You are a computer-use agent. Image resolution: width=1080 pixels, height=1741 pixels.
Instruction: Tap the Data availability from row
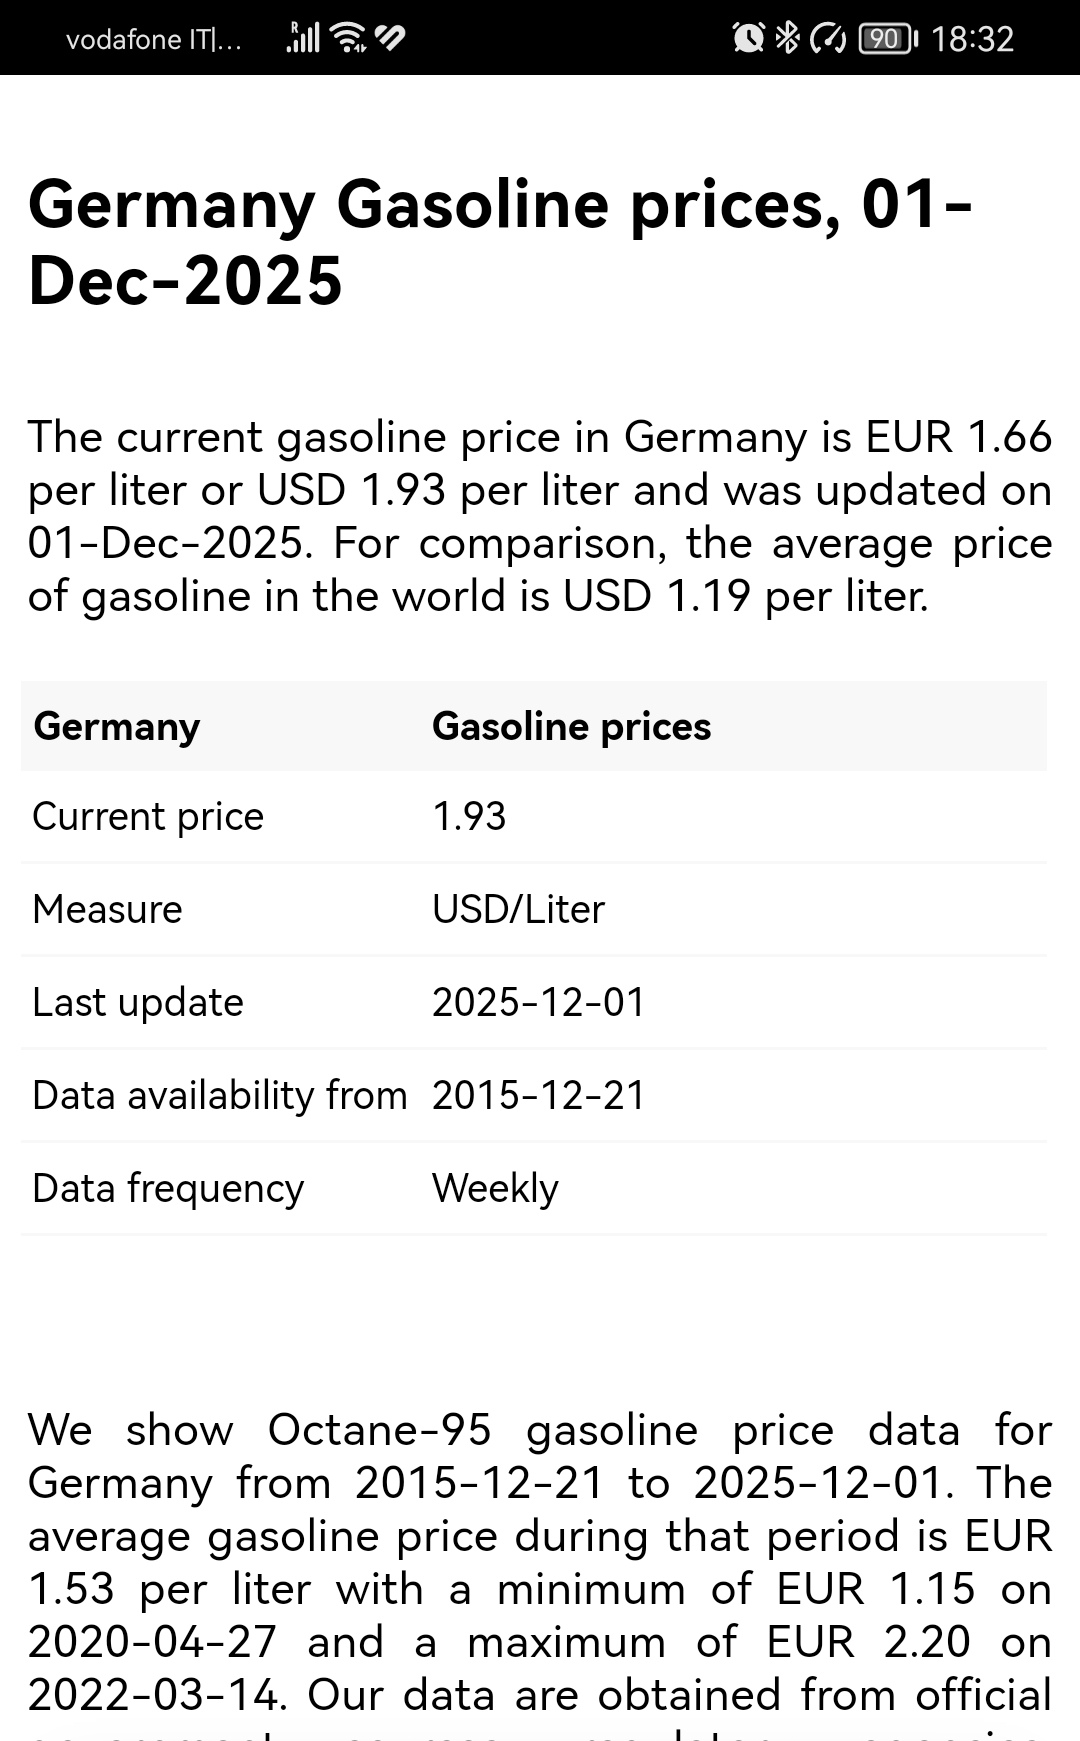(534, 1096)
